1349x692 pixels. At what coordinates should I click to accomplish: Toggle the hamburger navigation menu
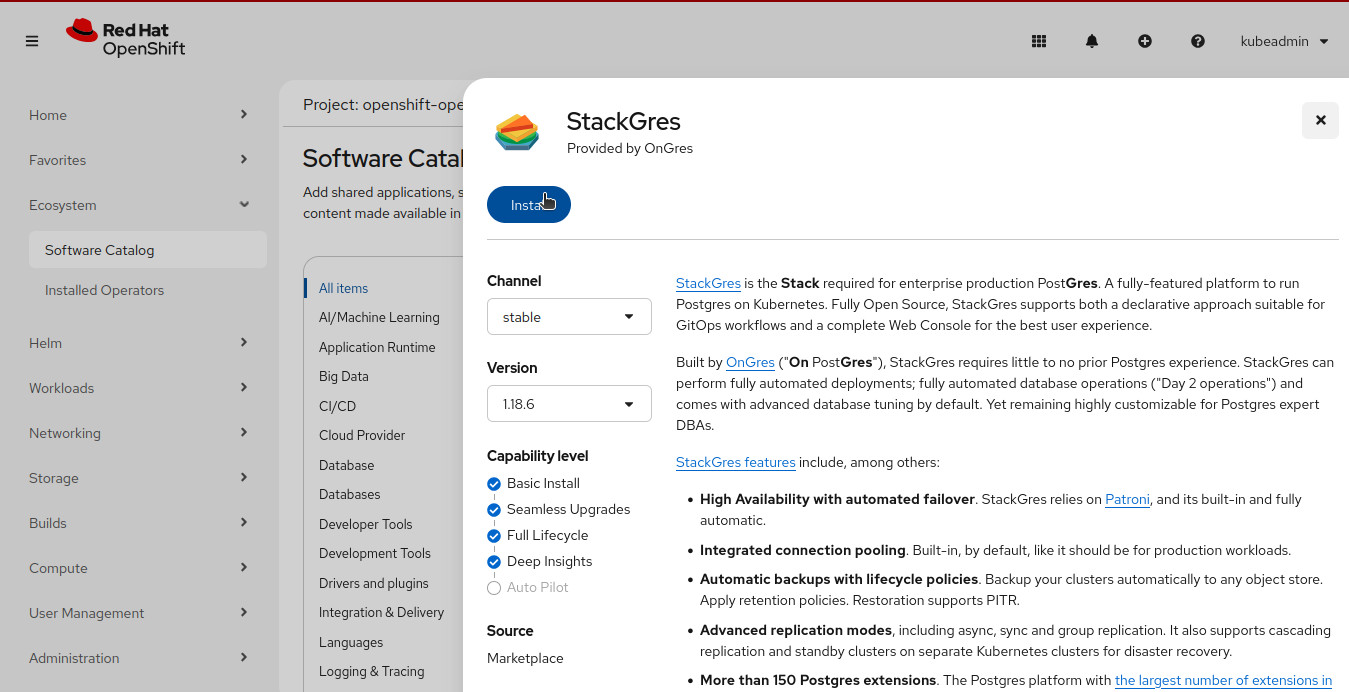(x=32, y=41)
